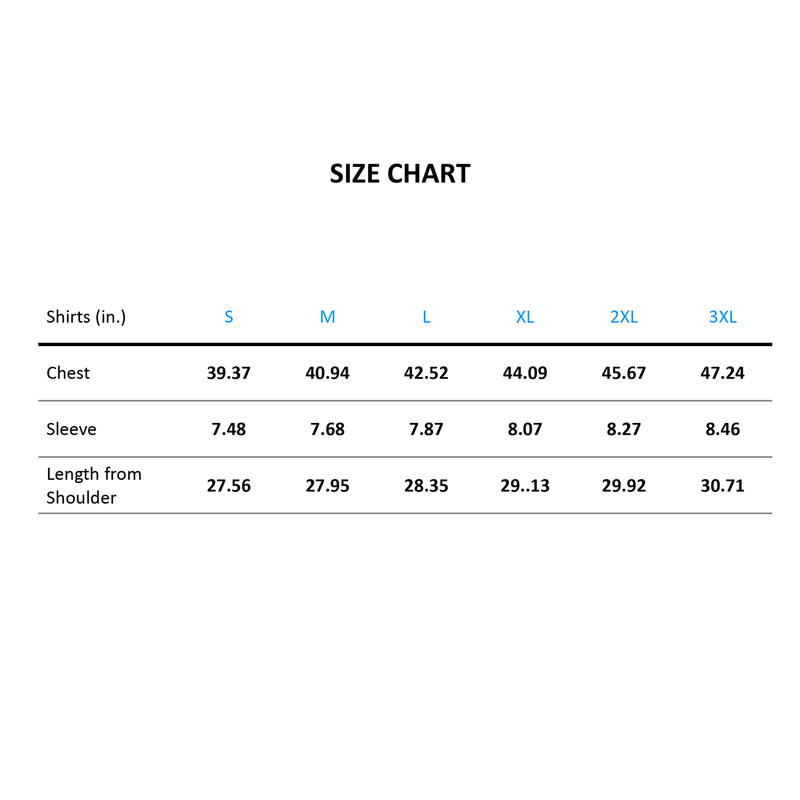Click the Chest row label
800x800 pixels.
[x=68, y=373]
